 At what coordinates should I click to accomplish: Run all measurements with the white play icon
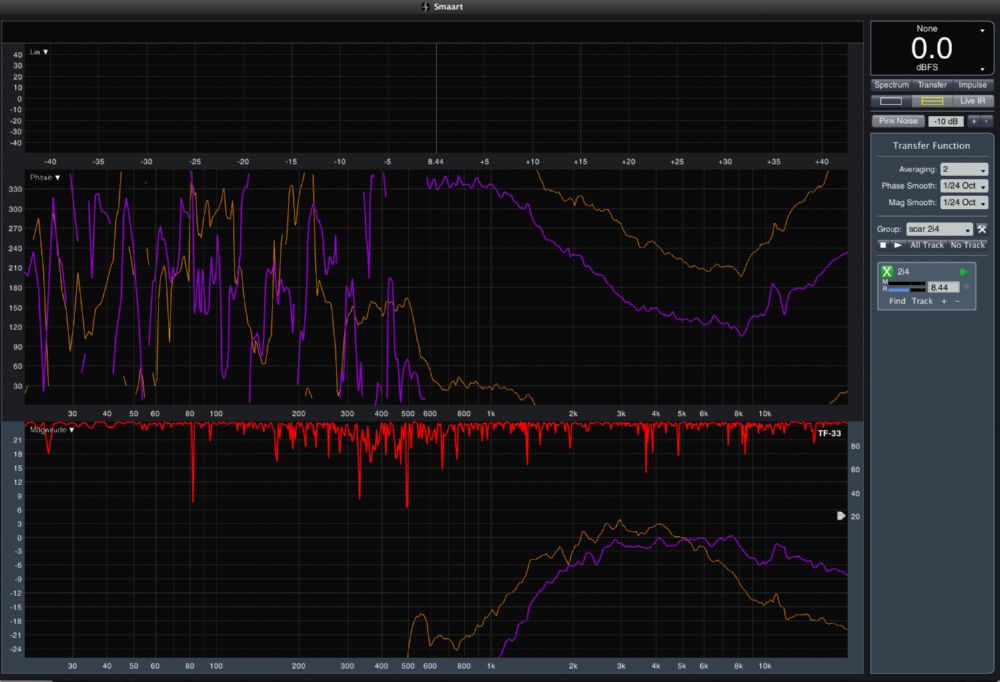click(897, 245)
